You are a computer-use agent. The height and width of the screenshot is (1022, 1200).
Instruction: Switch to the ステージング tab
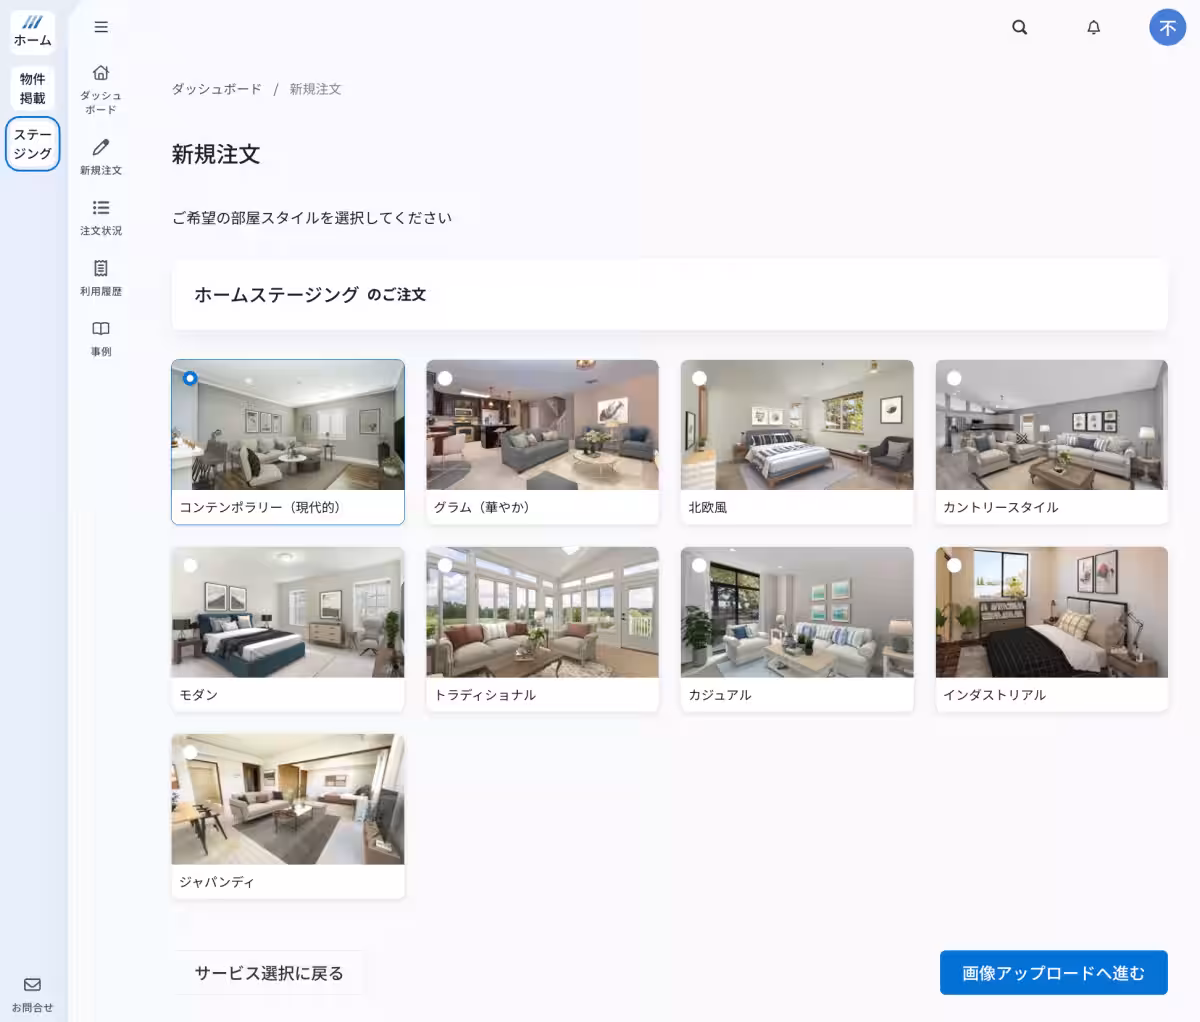point(33,144)
